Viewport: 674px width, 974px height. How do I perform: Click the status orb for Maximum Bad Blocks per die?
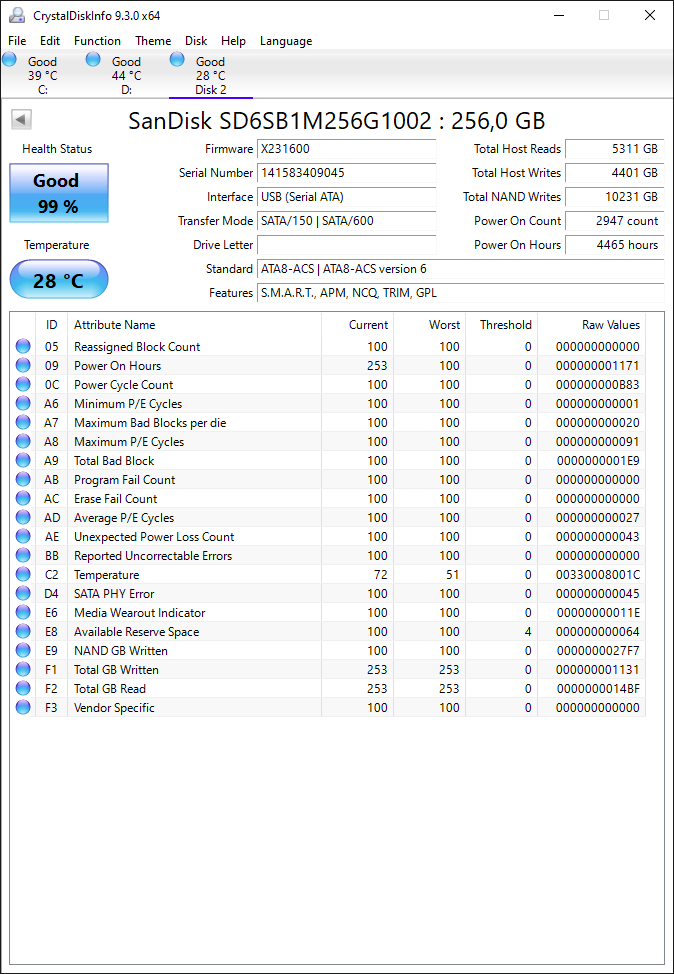pos(23,422)
